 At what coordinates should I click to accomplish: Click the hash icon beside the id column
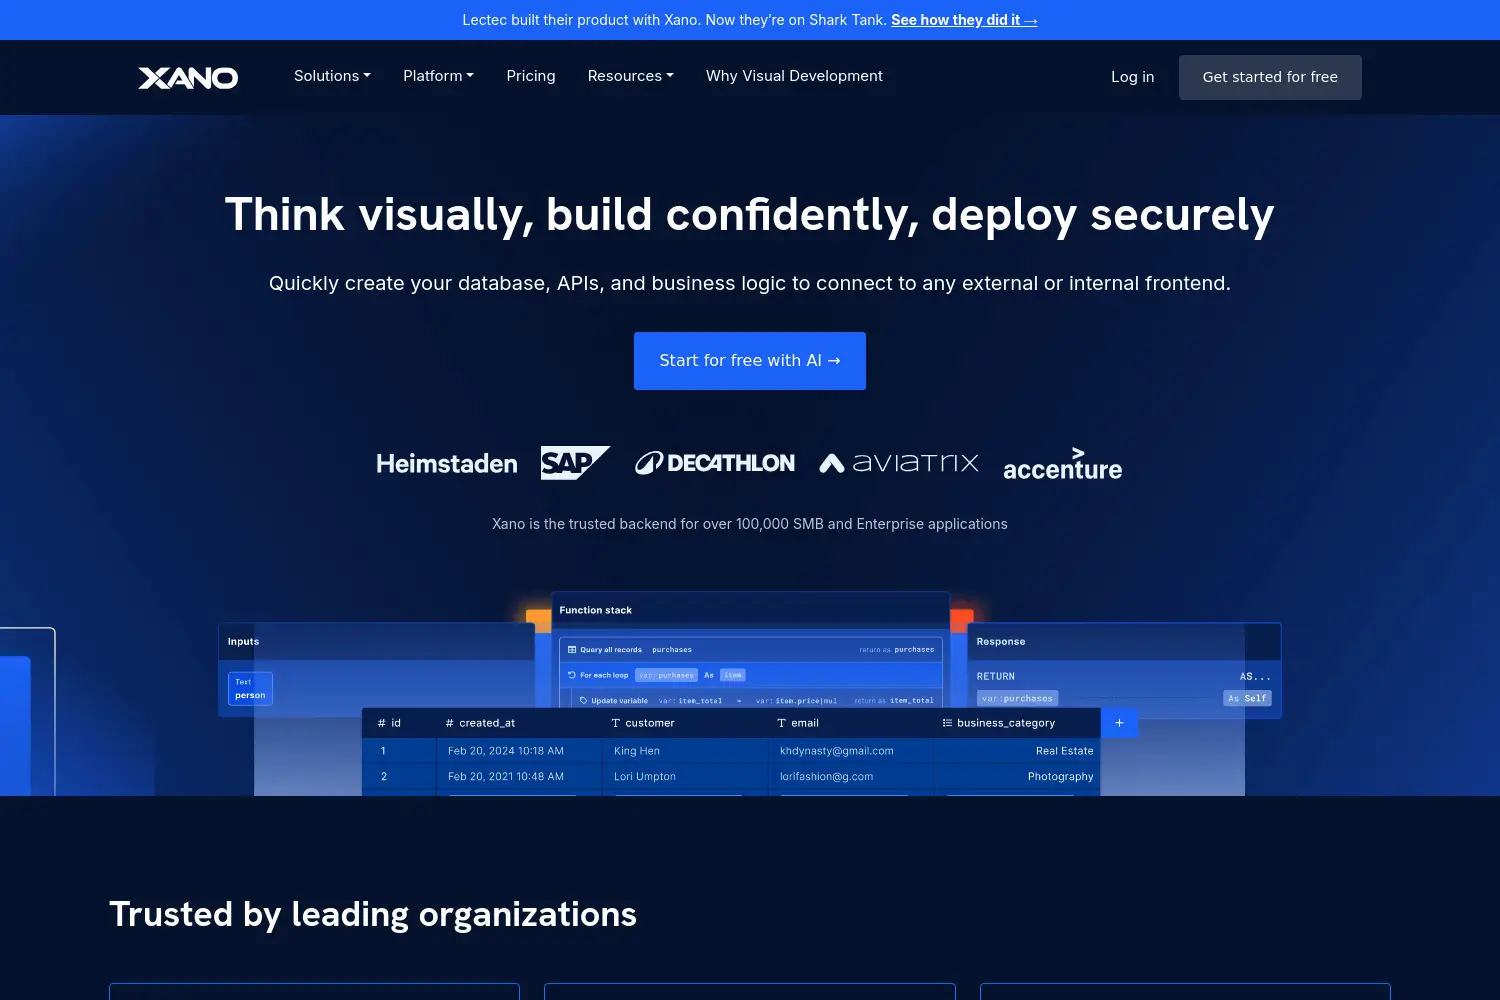(x=381, y=723)
